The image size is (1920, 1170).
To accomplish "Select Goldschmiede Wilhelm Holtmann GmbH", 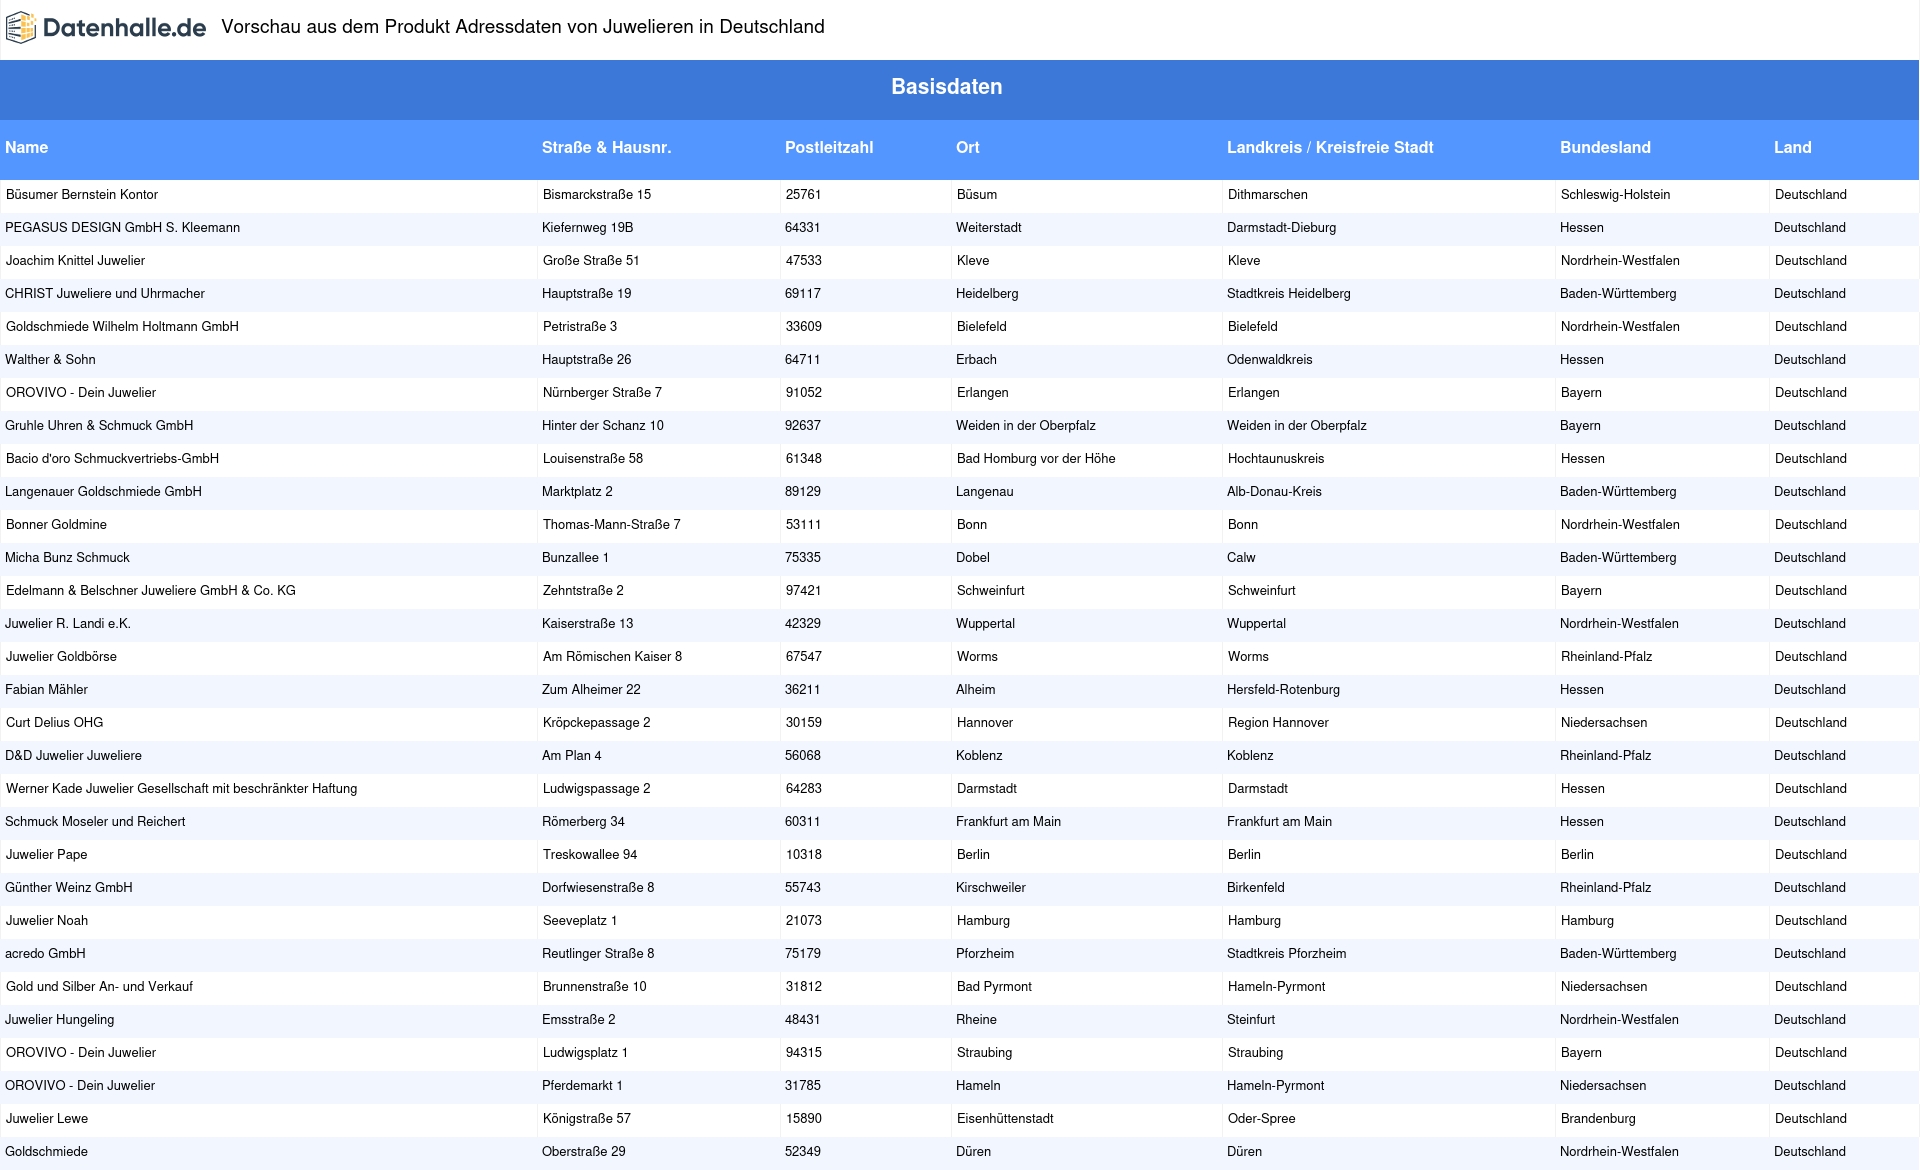I will tap(122, 327).
